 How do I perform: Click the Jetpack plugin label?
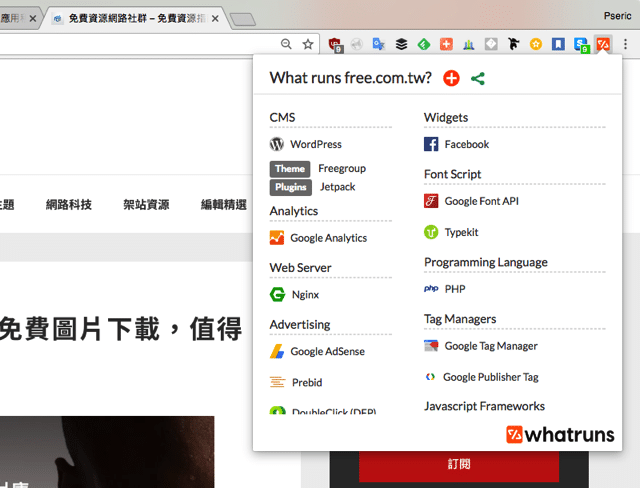pyautogui.click(x=337, y=187)
